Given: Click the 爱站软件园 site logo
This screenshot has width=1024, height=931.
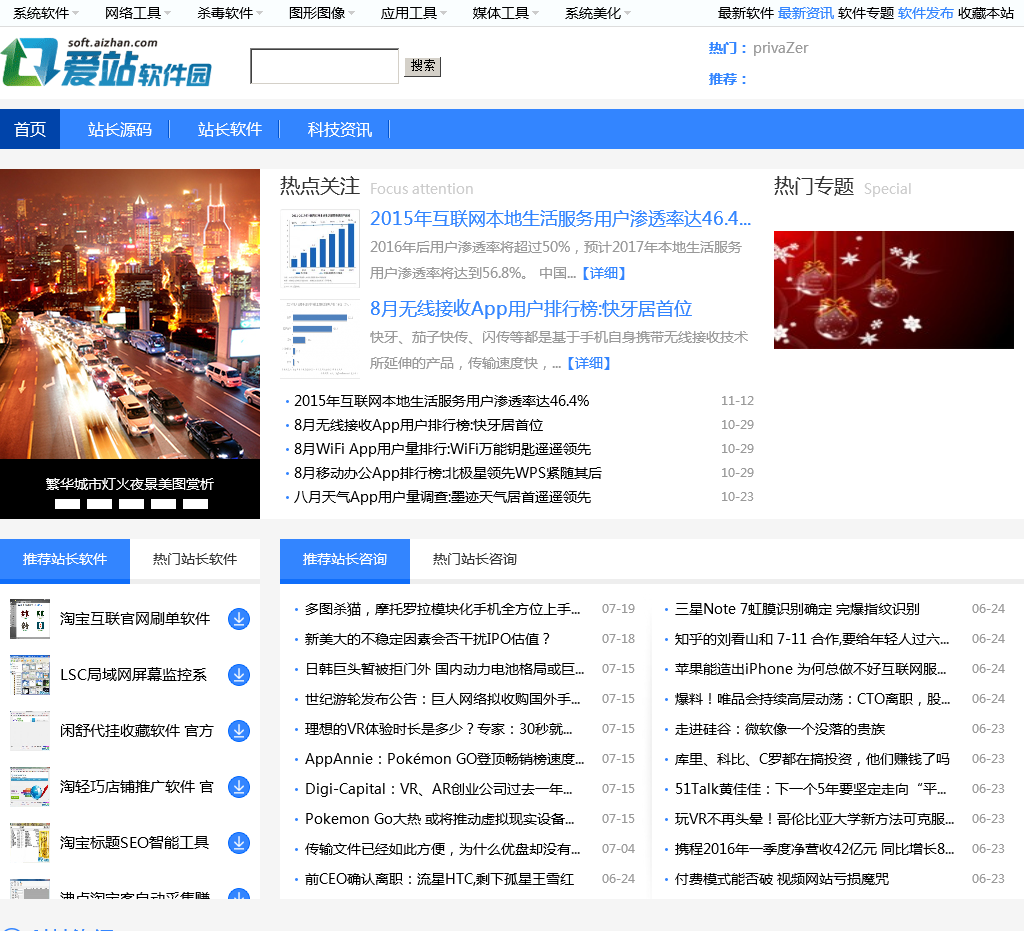Looking at the screenshot, I should 106,62.
